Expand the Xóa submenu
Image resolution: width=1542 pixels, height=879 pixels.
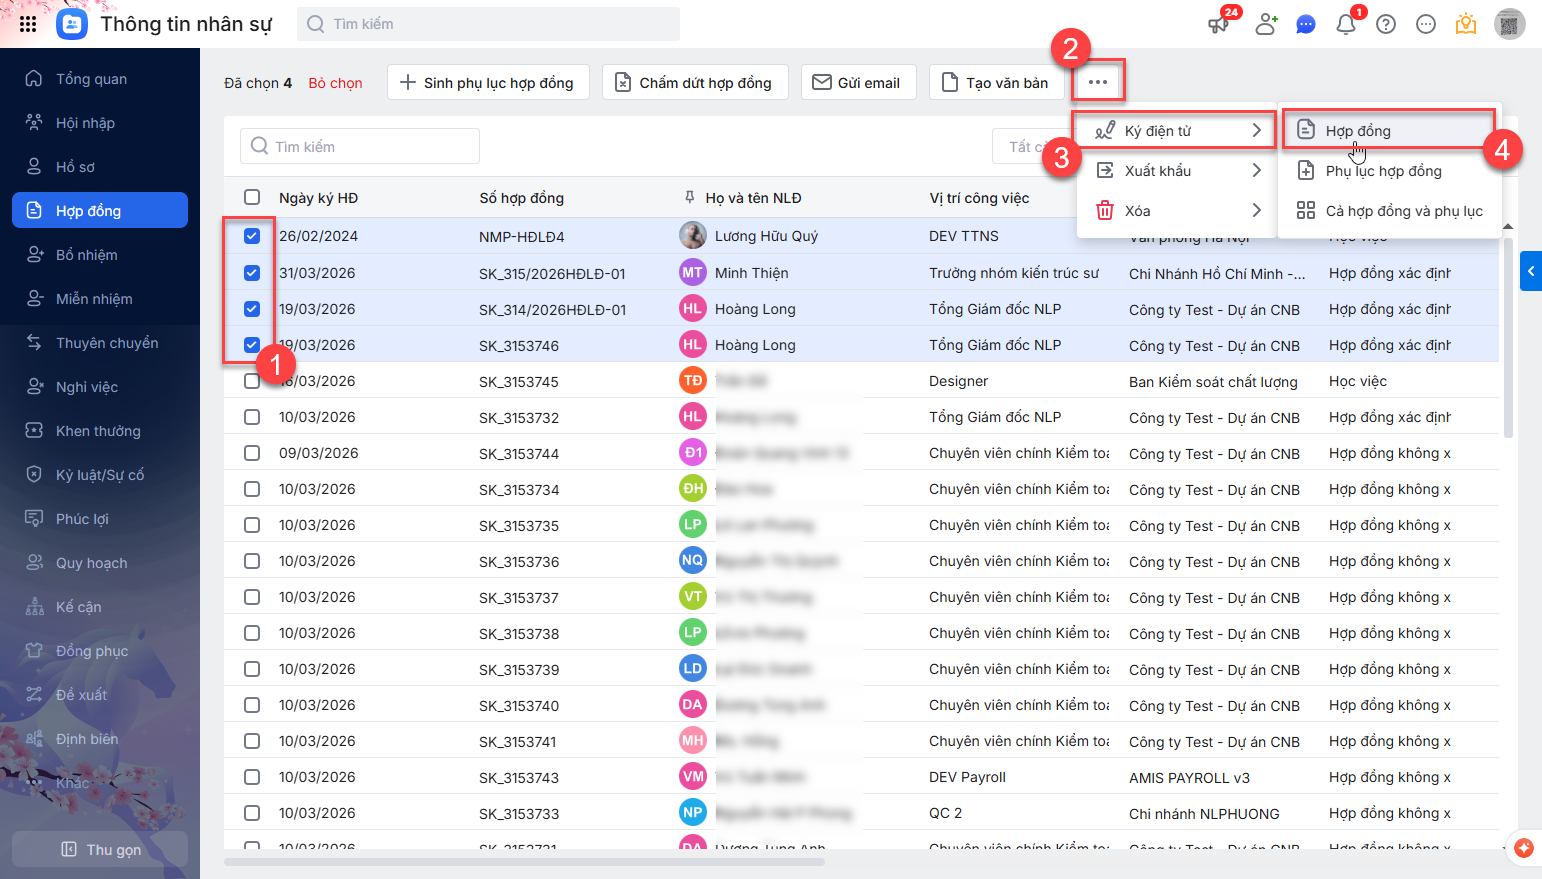point(1177,211)
